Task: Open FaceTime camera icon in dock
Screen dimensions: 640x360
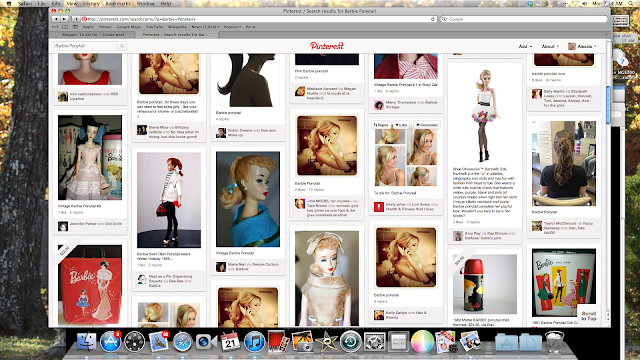Action: (x=206, y=342)
